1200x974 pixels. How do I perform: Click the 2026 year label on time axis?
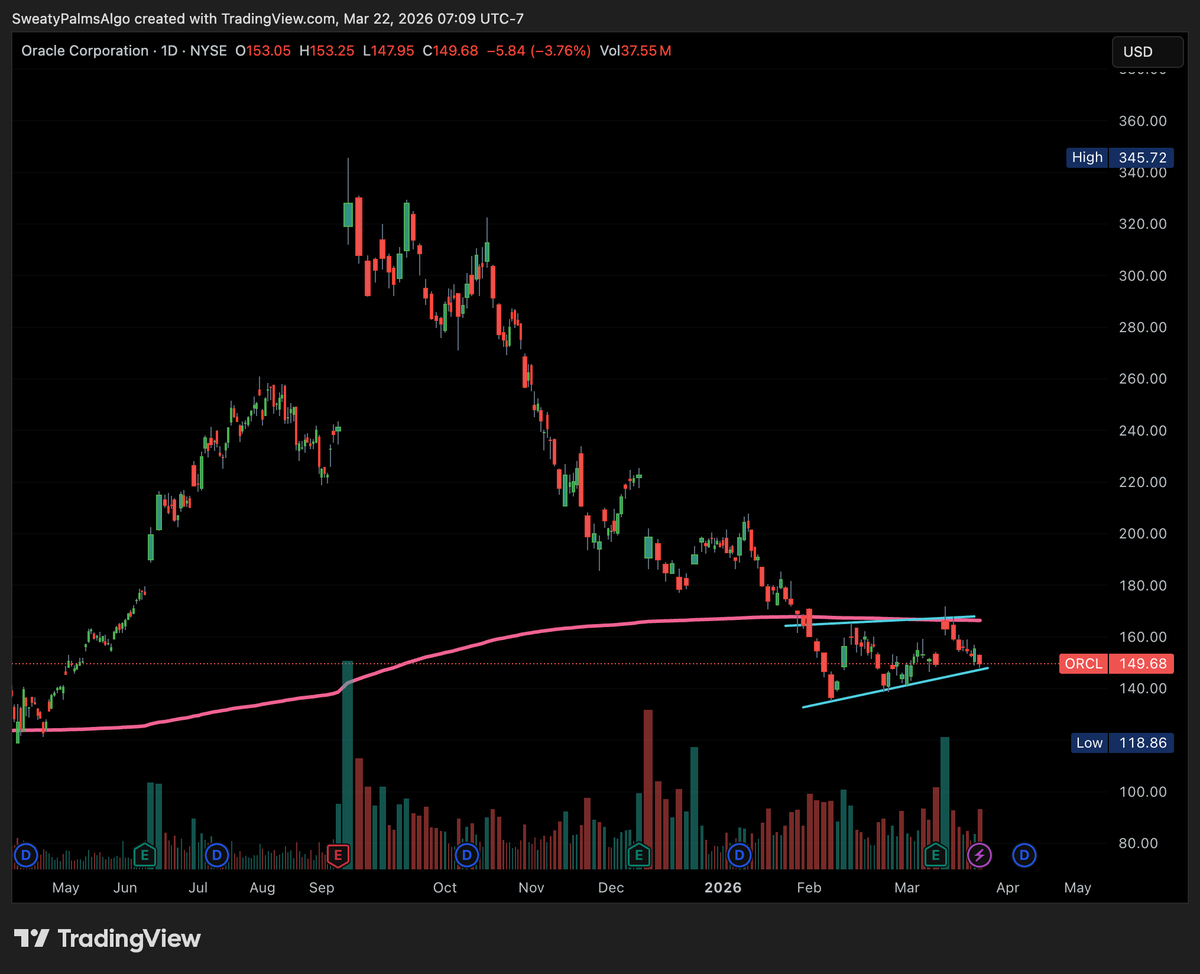coord(723,888)
